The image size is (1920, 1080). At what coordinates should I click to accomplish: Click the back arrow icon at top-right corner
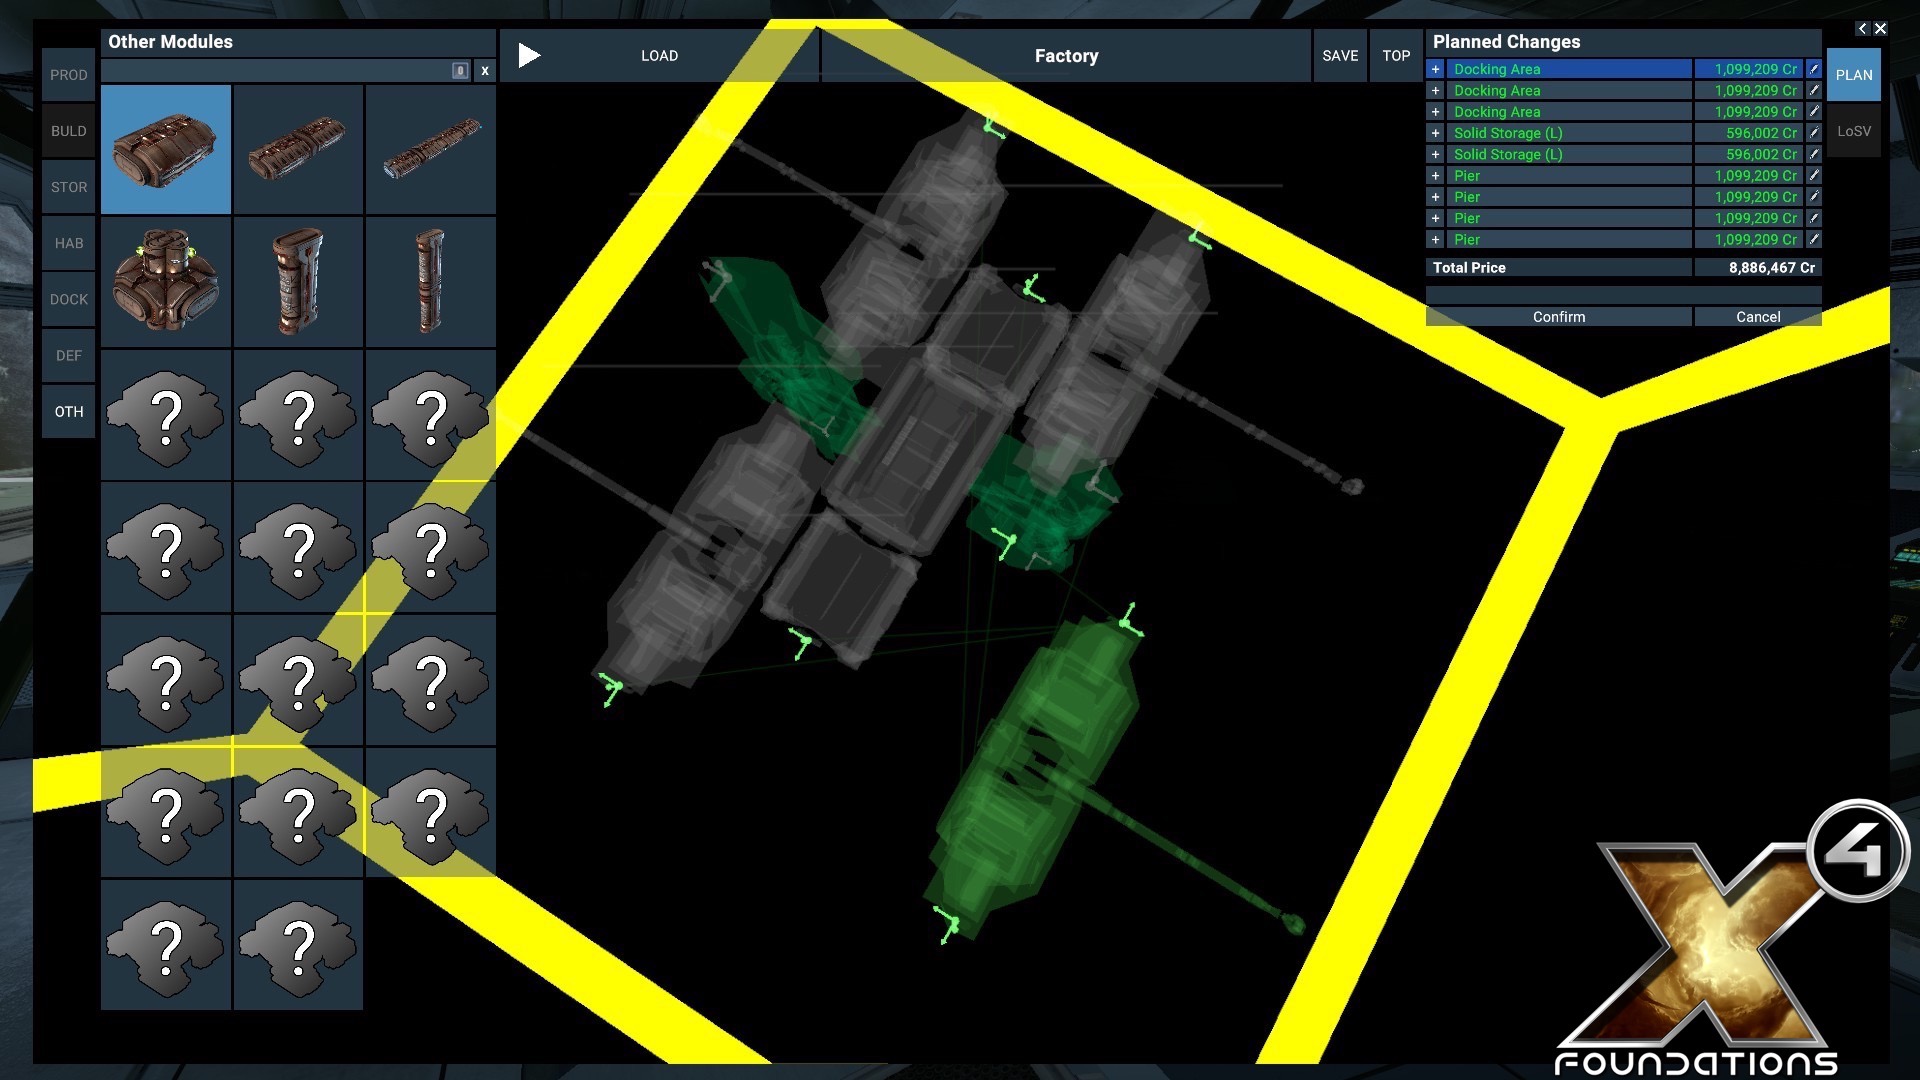pos(1862,29)
